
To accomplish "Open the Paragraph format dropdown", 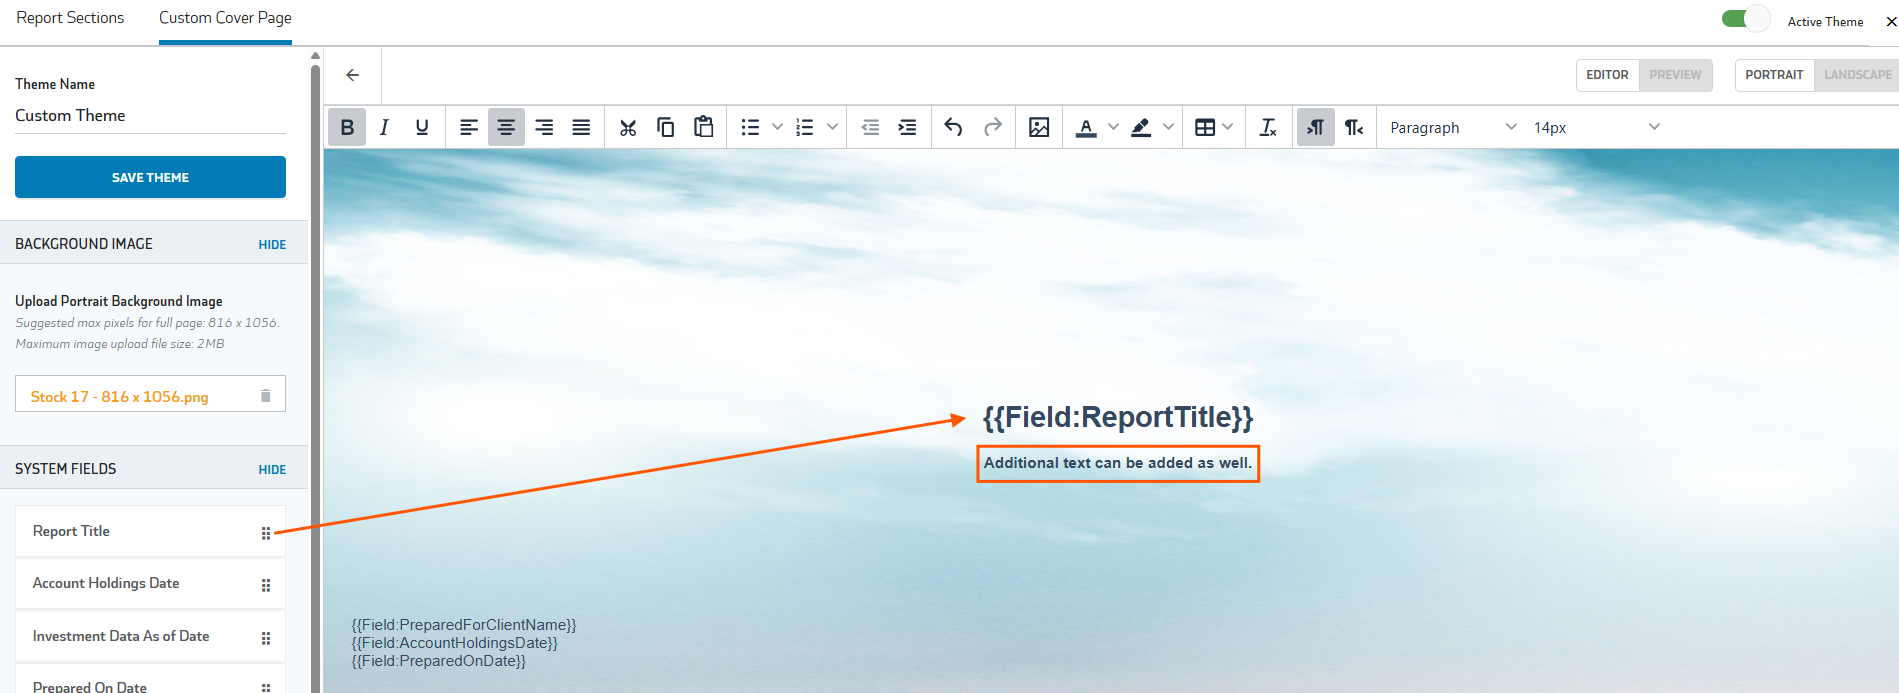I will click(x=1453, y=127).
